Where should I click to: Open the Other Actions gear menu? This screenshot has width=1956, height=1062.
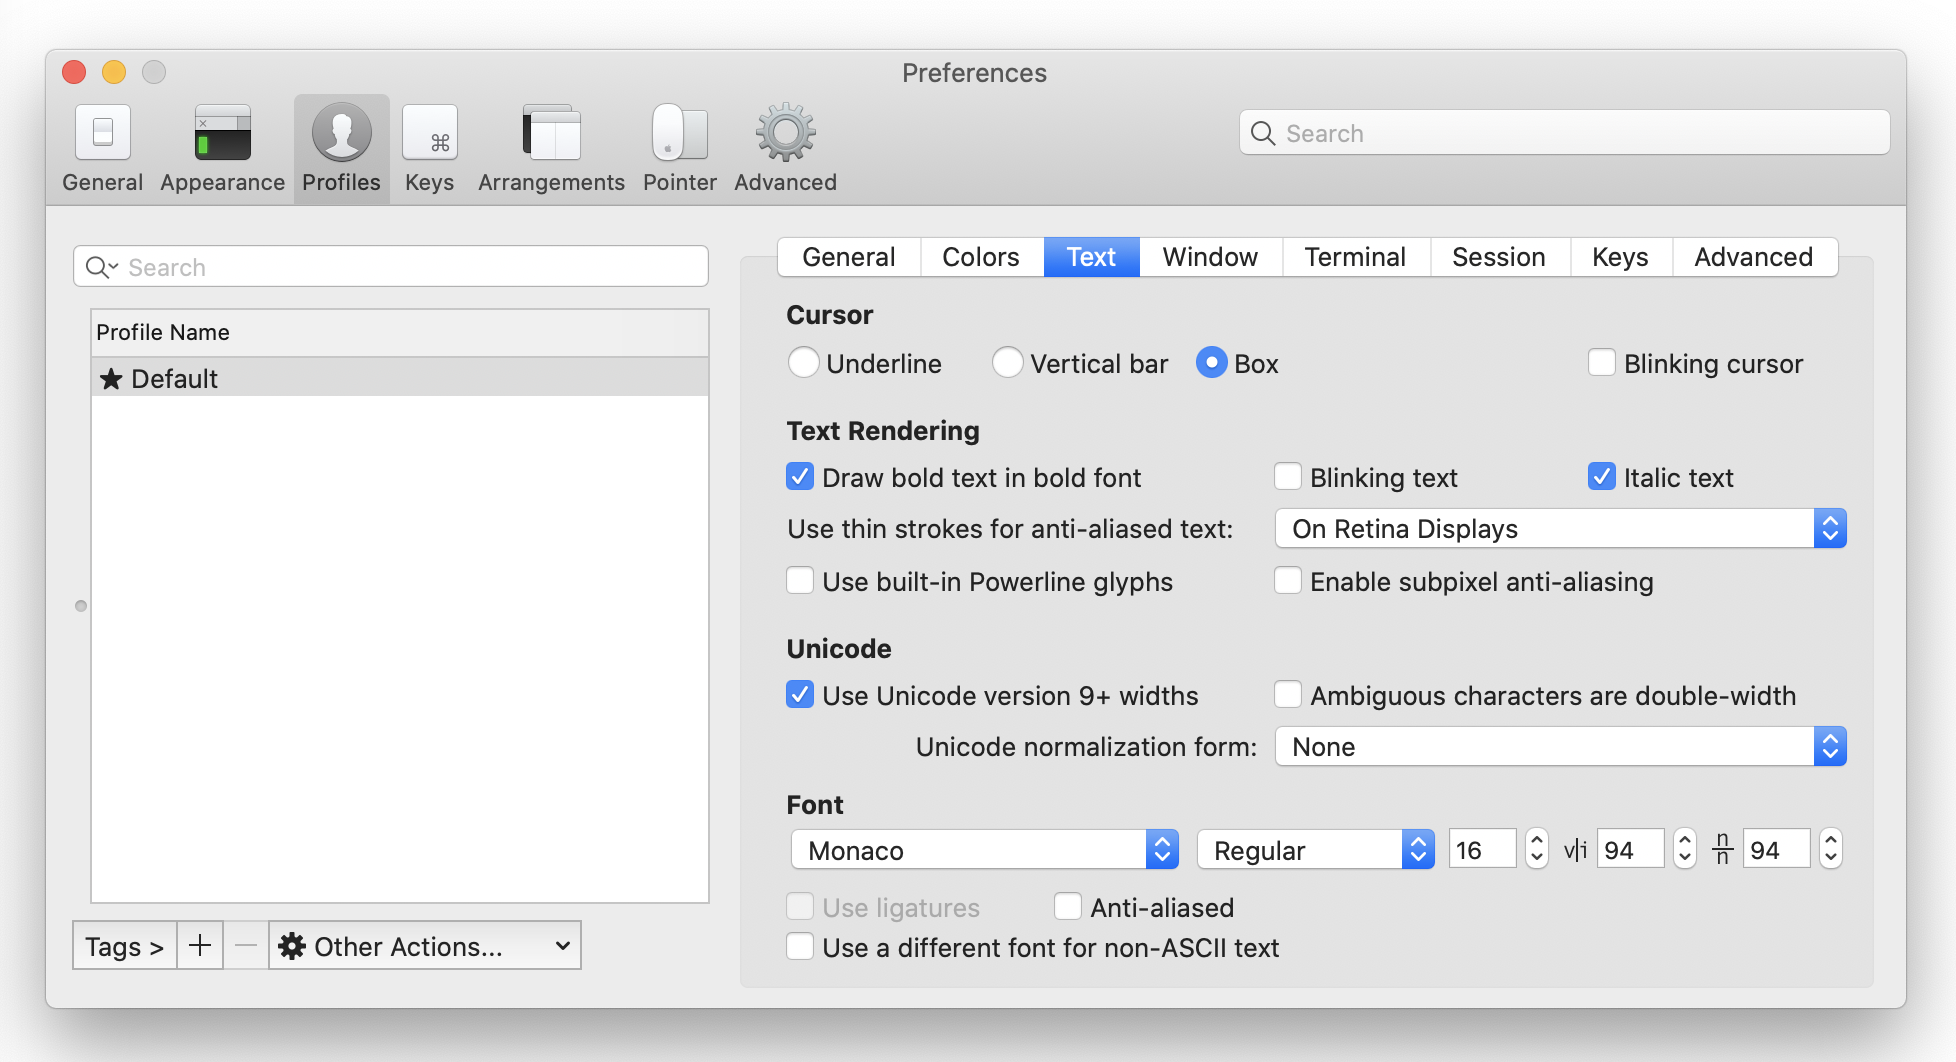pyautogui.click(x=424, y=945)
